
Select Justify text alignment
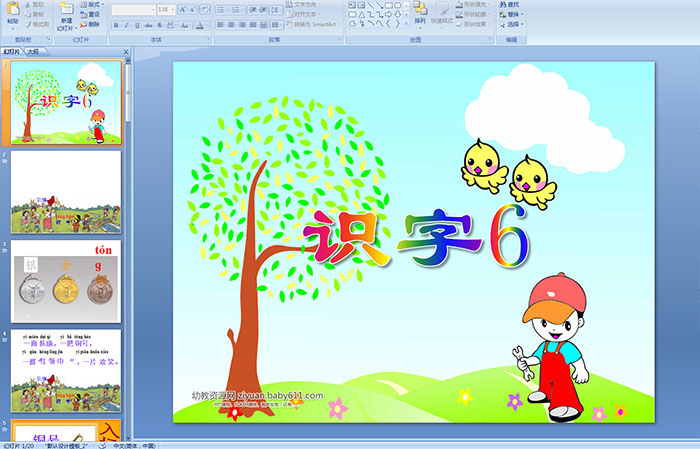pyautogui.click(x=253, y=25)
